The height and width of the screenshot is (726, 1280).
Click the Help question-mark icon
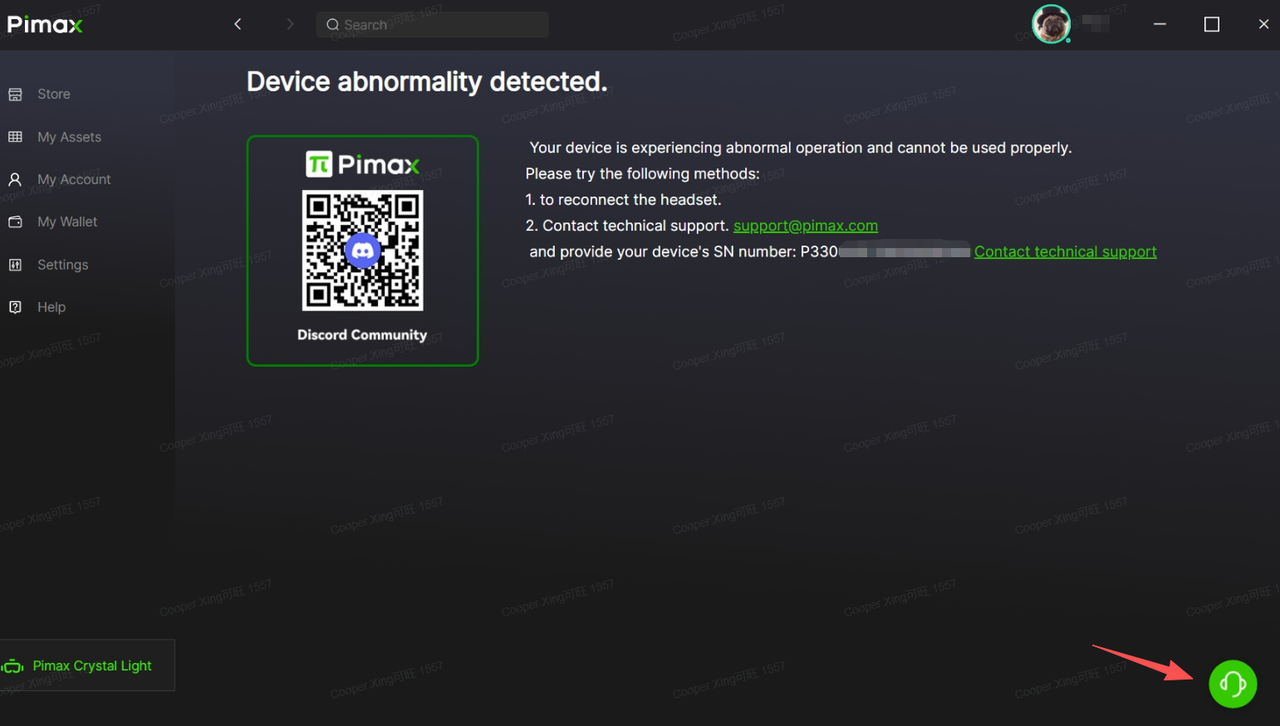click(x=15, y=307)
